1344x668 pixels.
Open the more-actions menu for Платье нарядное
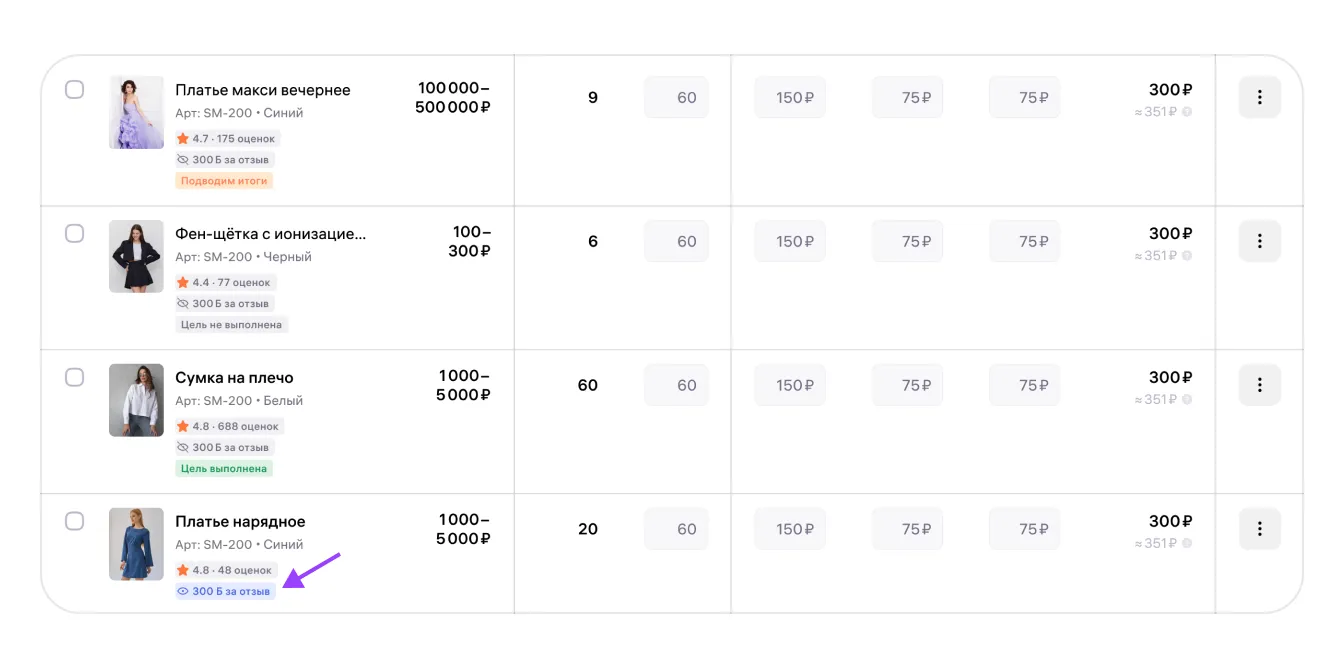(x=1259, y=529)
